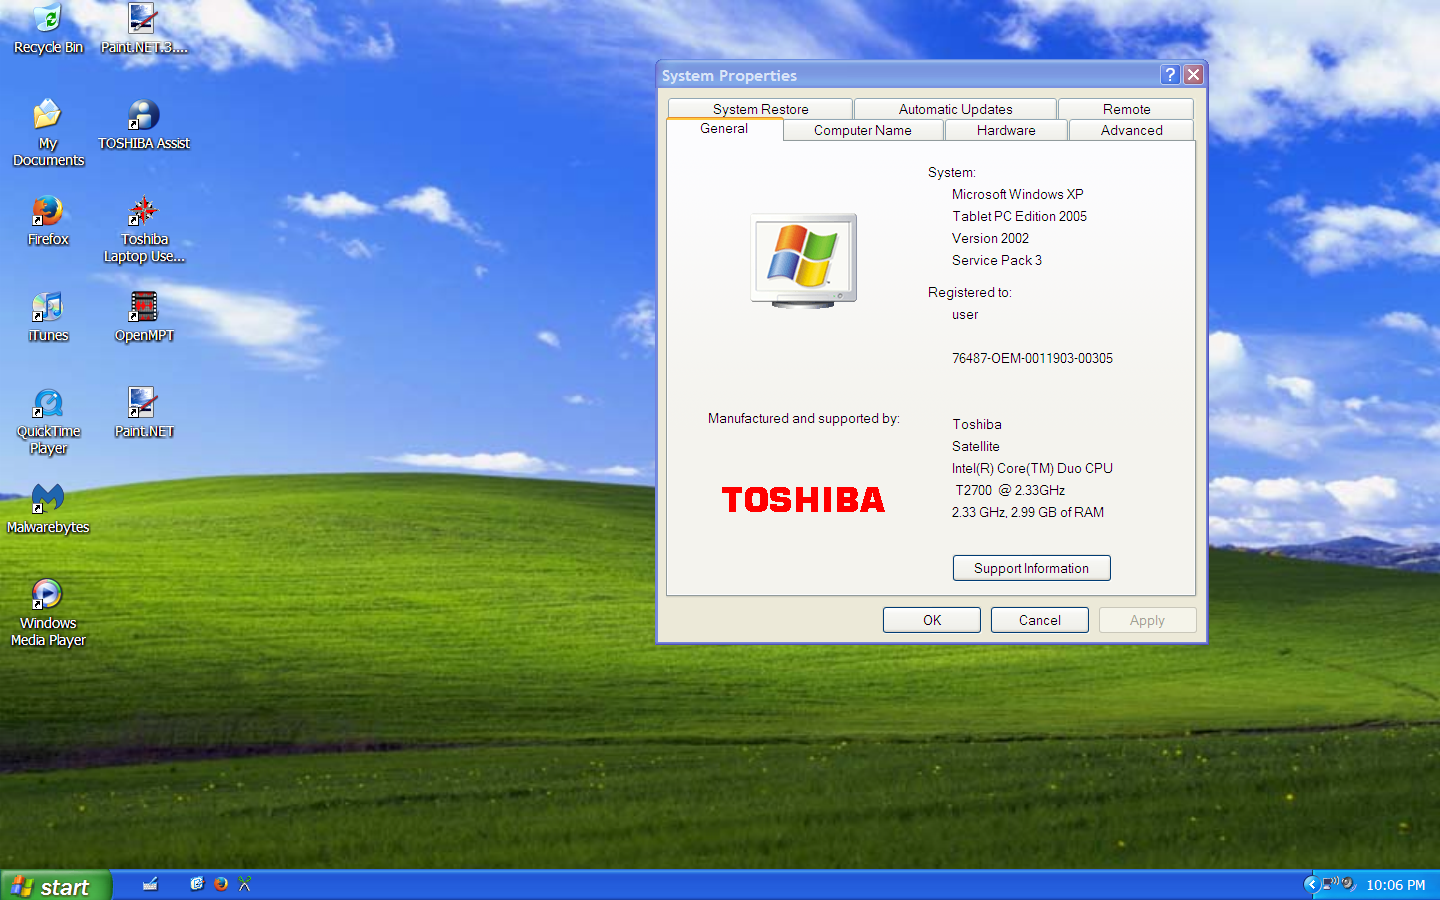Select the Paint.NET shortcut below OpenMPT
Screen dimensions: 1440x900
143,413
